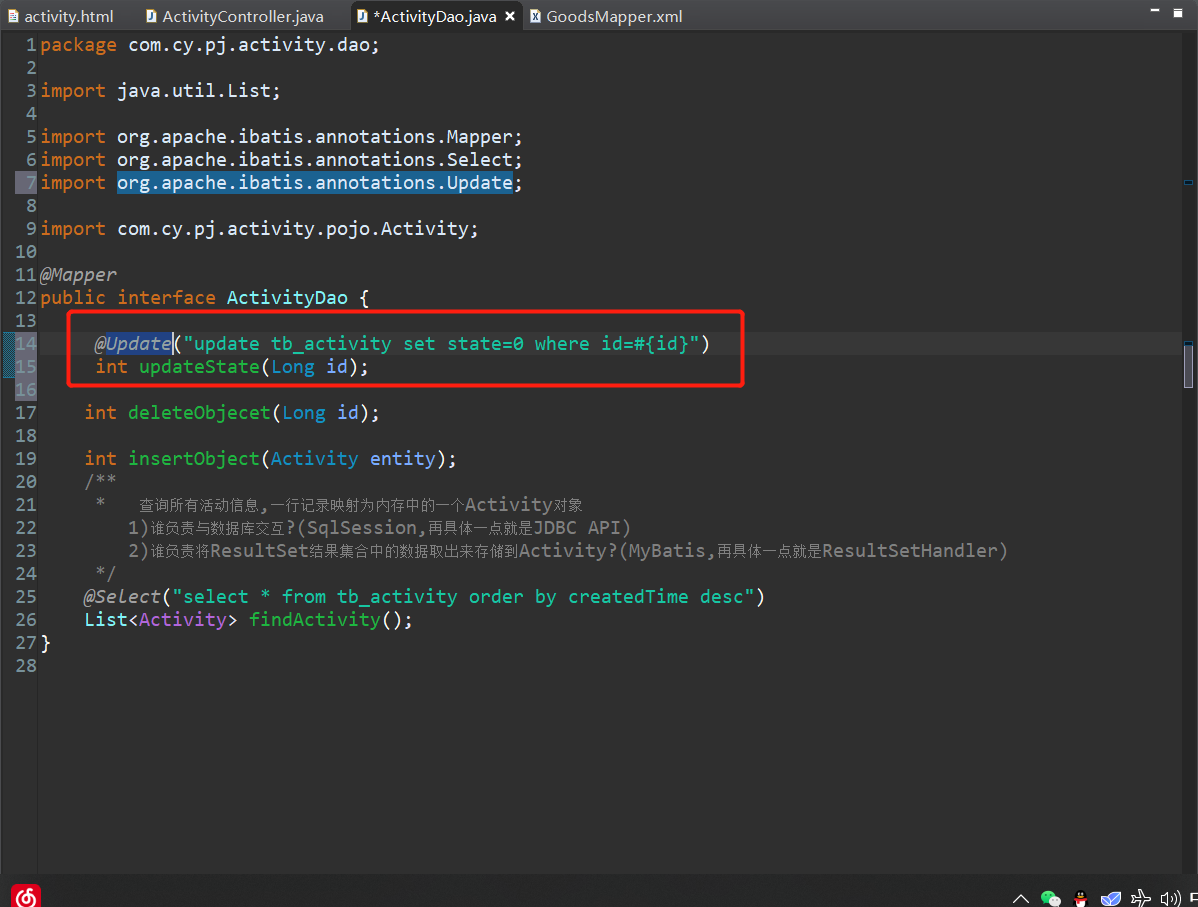Image resolution: width=1198 pixels, height=907 pixels.
Task: Maximize the editor area
Action: (x=1178, y=12)
